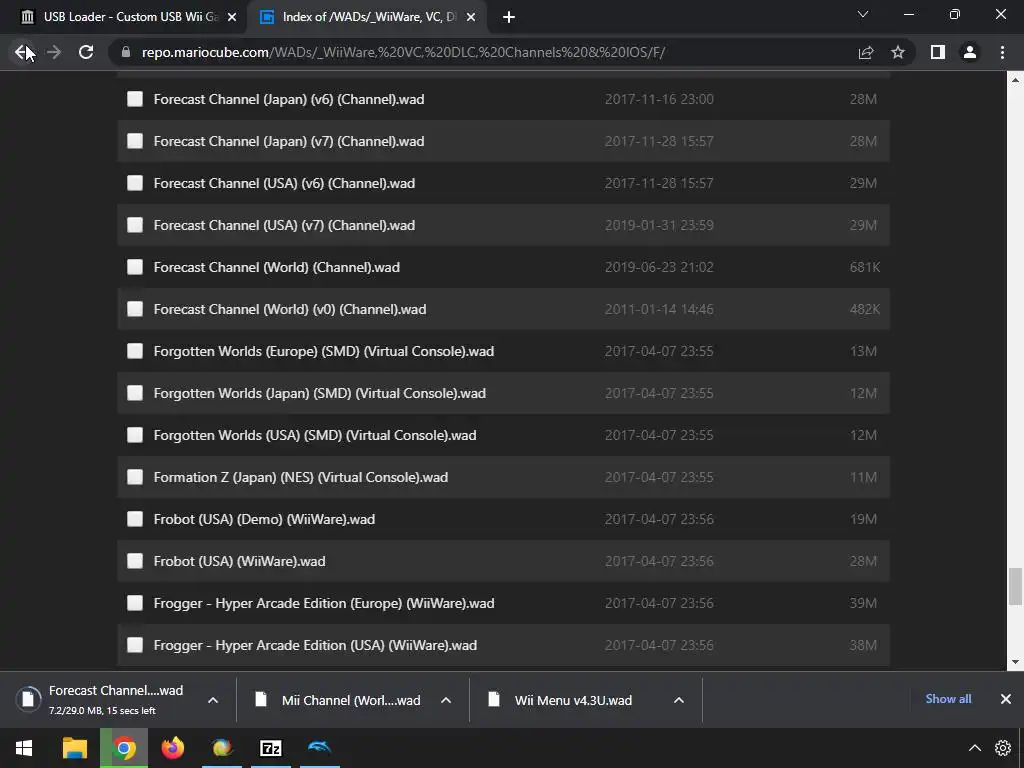
Task: Close the USB Loader tab
Action: [232, 17]
